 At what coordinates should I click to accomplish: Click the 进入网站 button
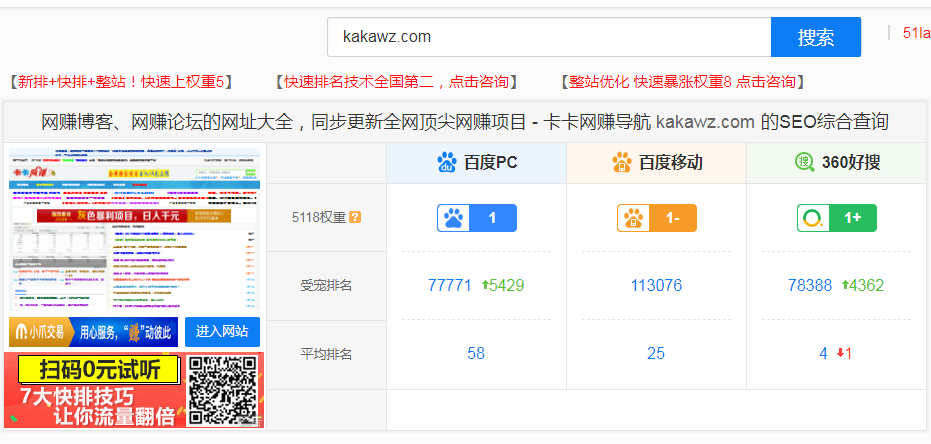[222, 331]
